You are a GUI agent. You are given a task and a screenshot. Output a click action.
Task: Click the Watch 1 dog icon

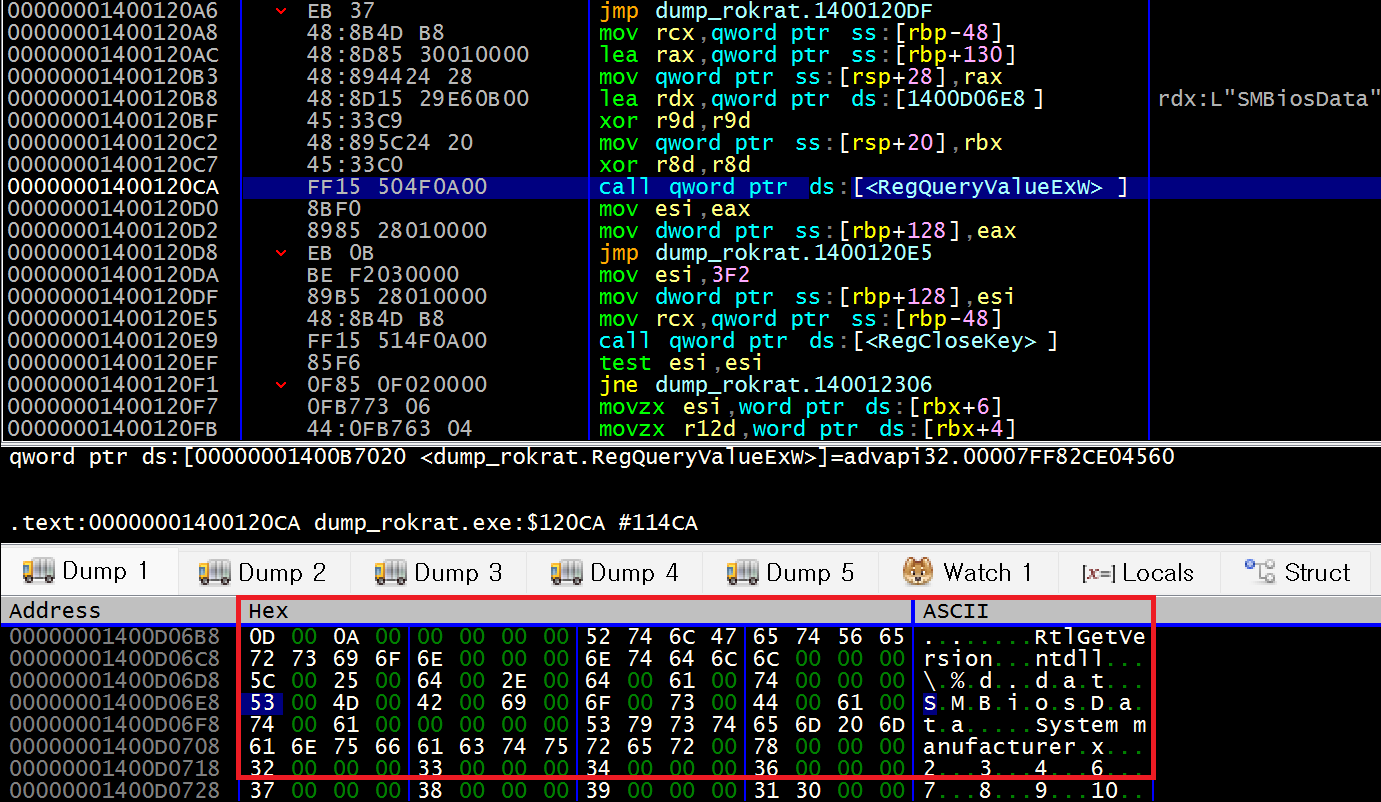[918, 572]
